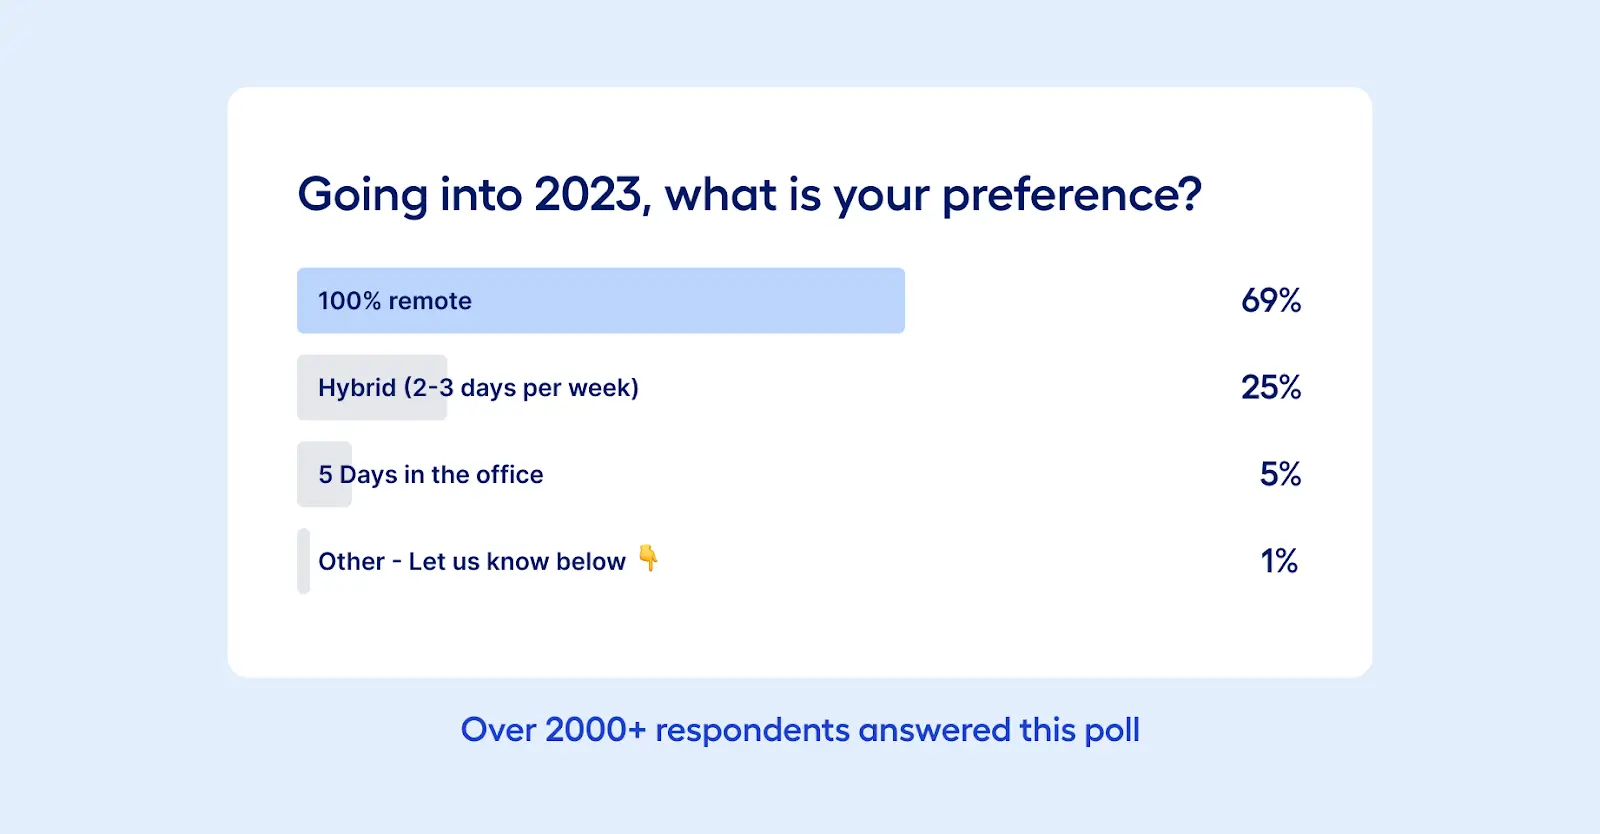Image resolution: width=1600 pixels, height=834 pixels.
Task: Click the 1% result value
Action: click(1279, 561)
